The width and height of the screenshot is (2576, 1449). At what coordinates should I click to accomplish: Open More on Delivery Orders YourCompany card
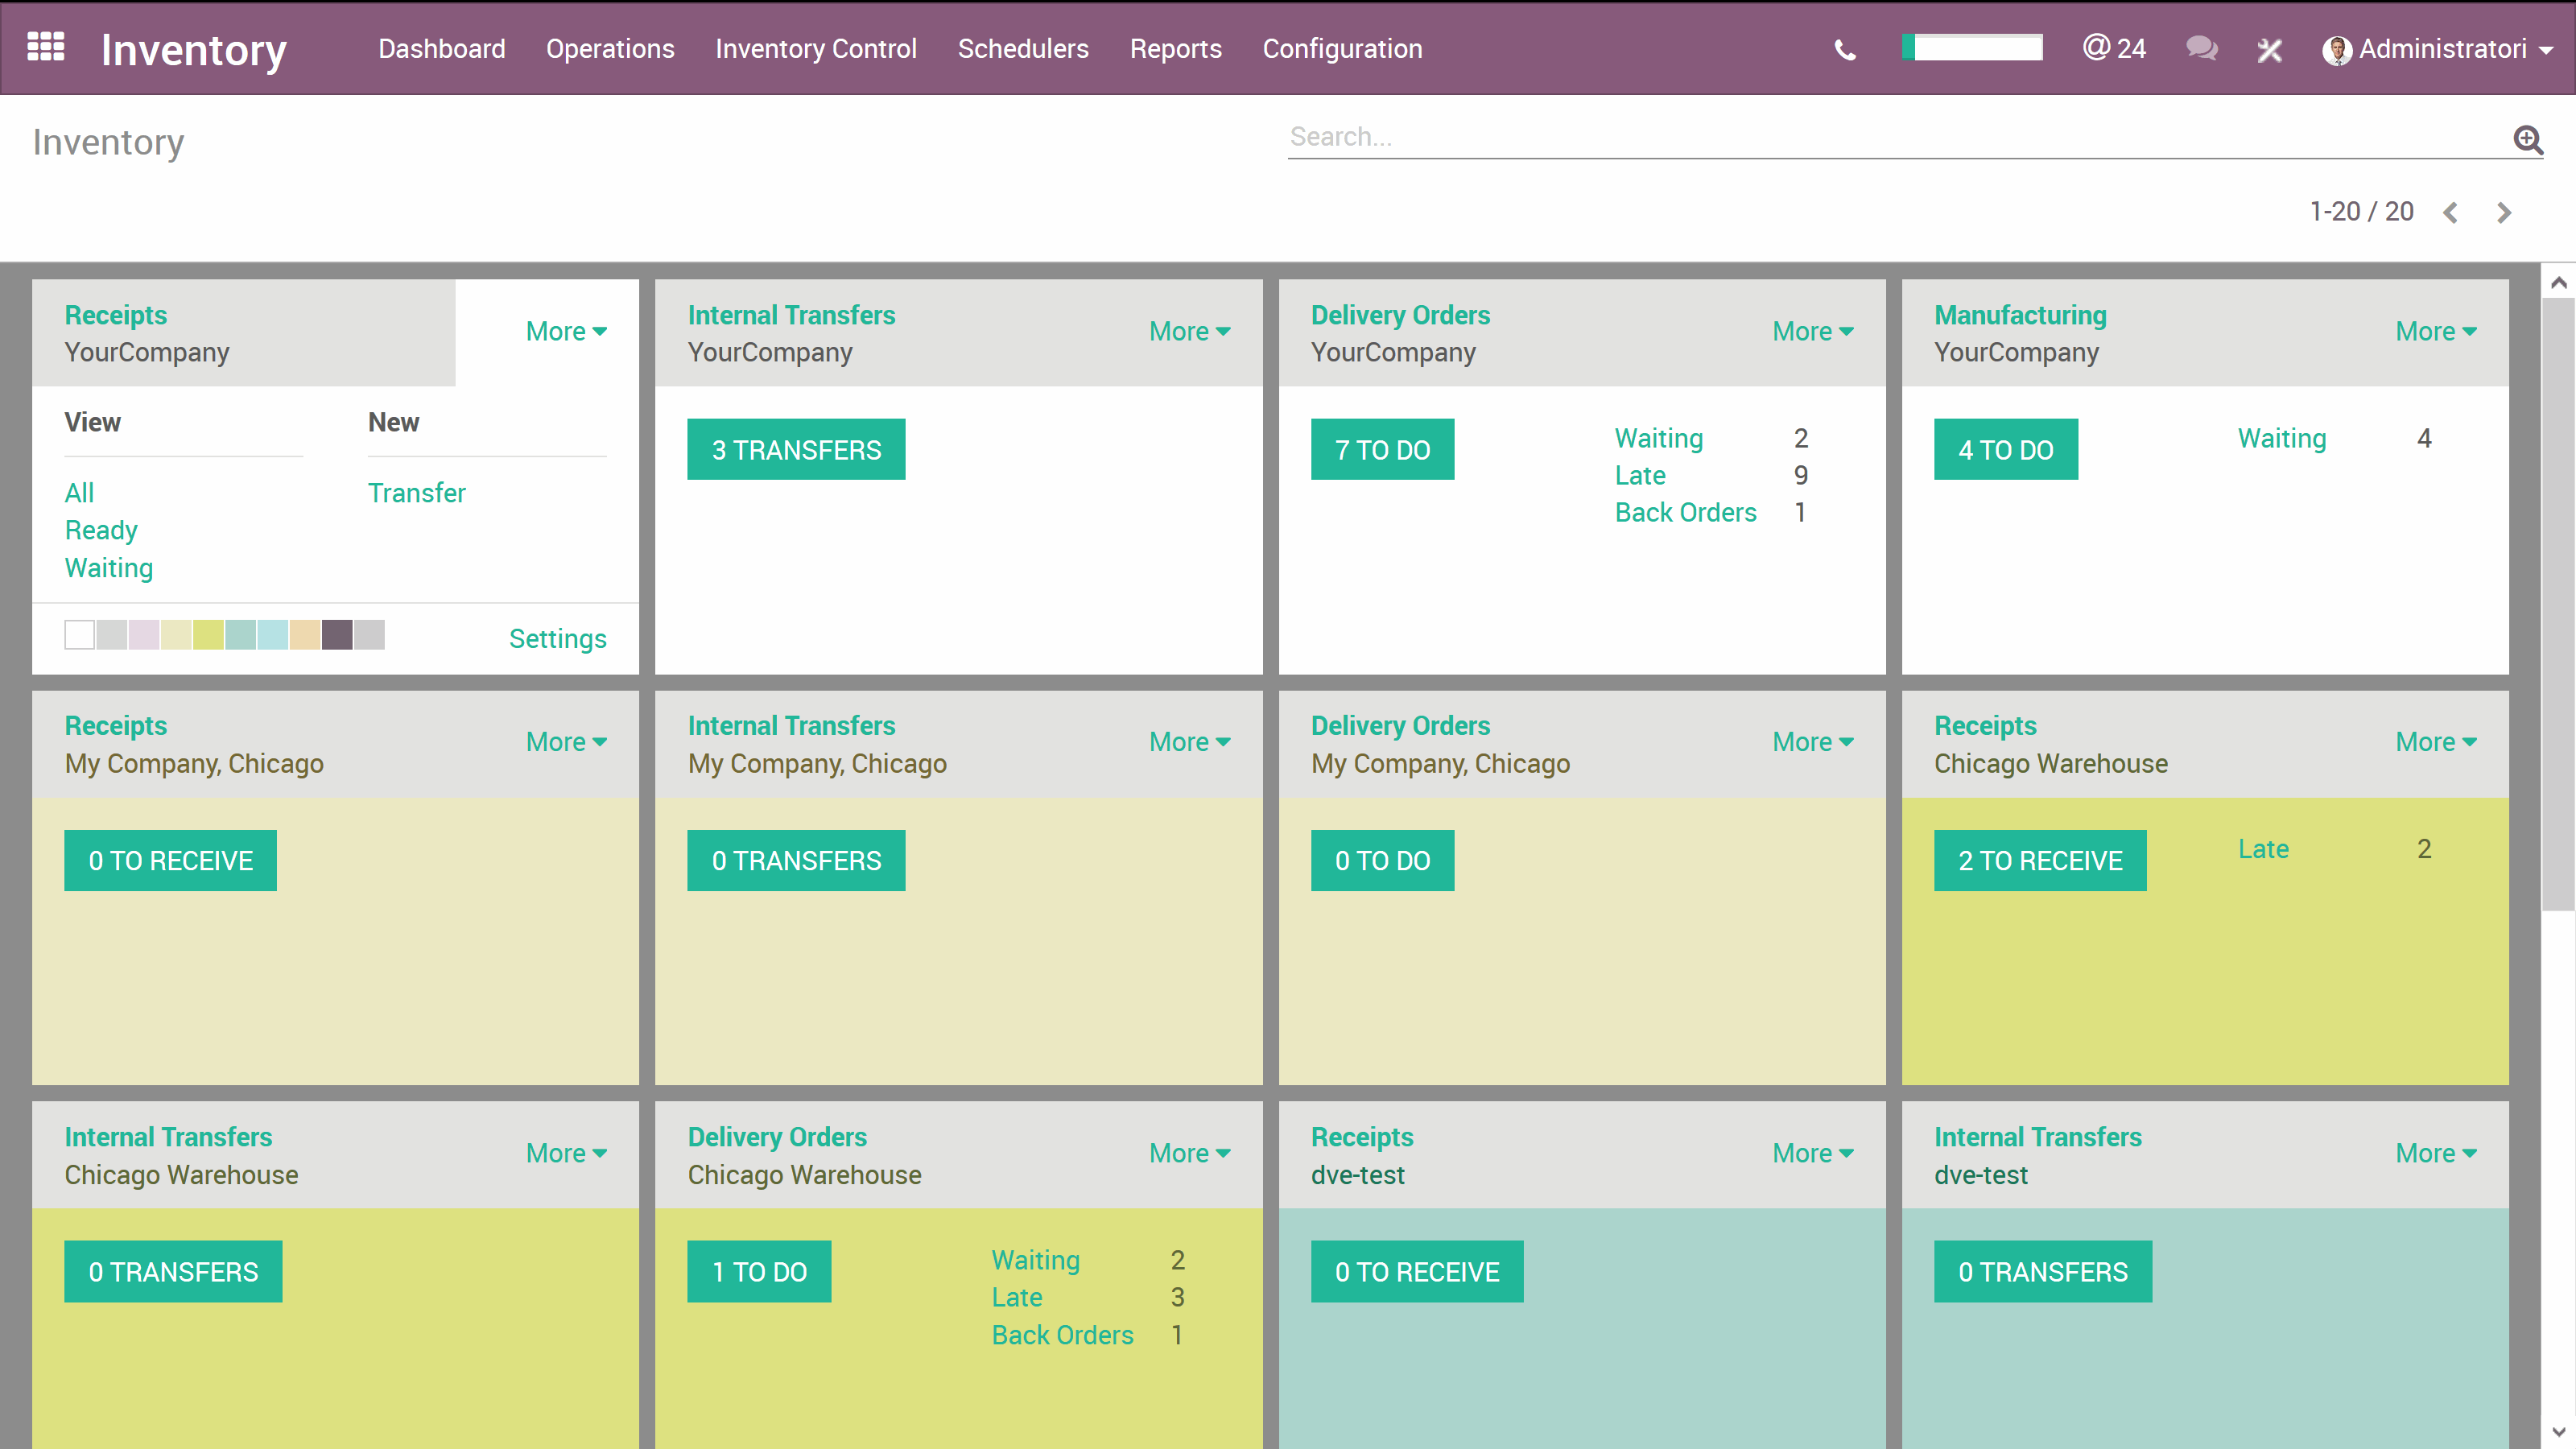[x=1812, y=331]
